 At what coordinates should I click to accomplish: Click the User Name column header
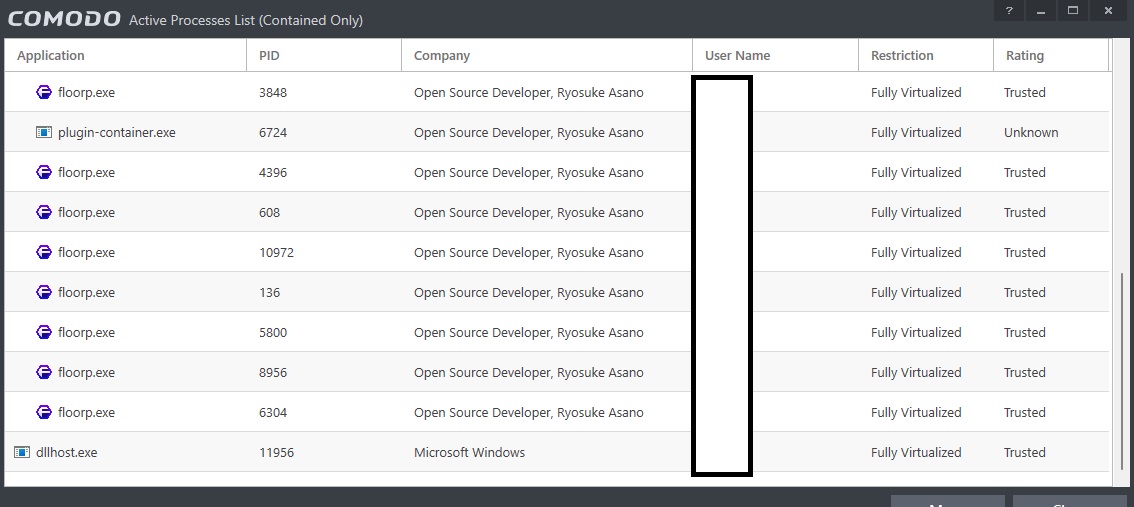[737, 56]
